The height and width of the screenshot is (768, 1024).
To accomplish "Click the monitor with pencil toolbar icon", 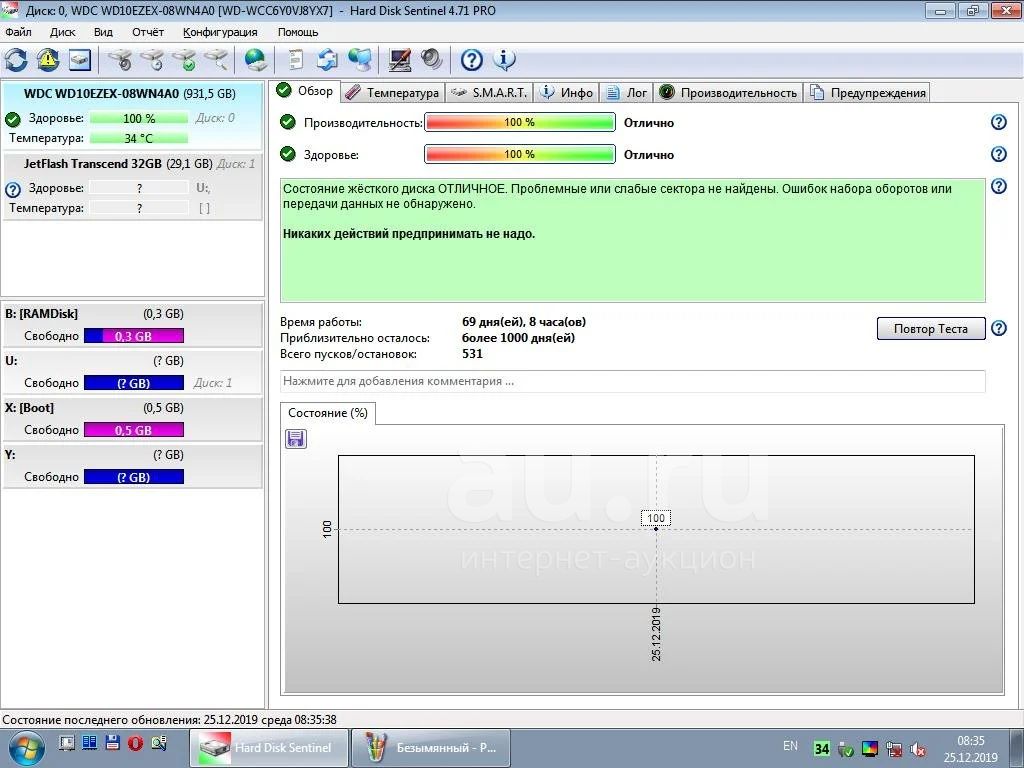I will 400,60.
